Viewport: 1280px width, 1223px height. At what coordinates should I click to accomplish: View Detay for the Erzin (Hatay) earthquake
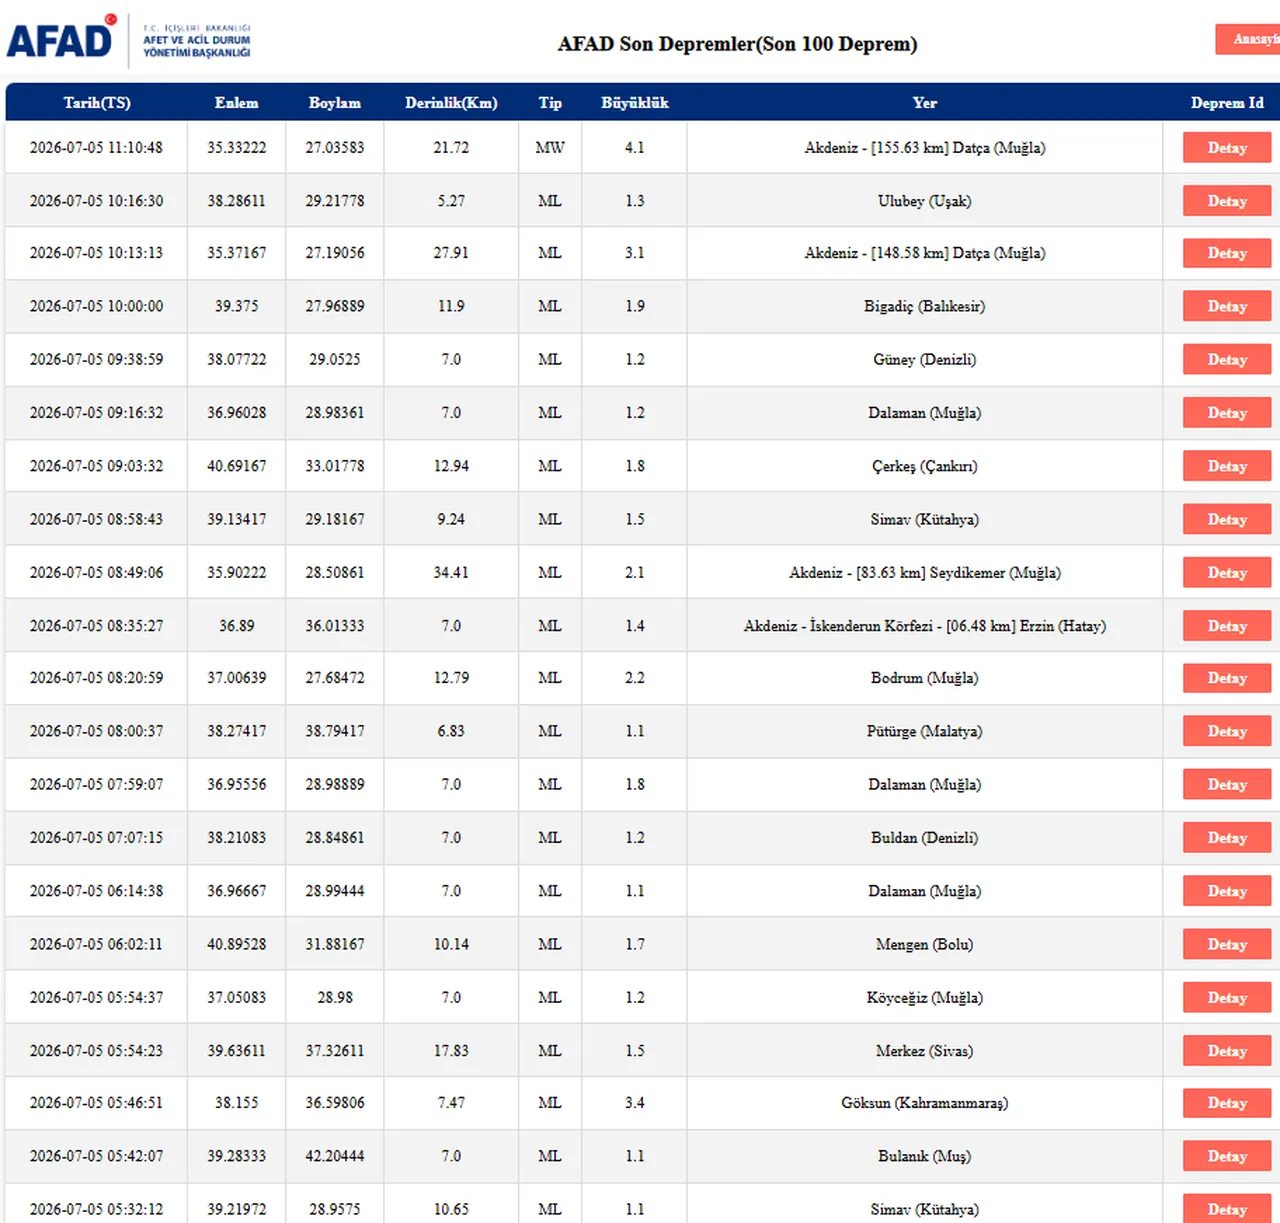(x=1227, y=626)
